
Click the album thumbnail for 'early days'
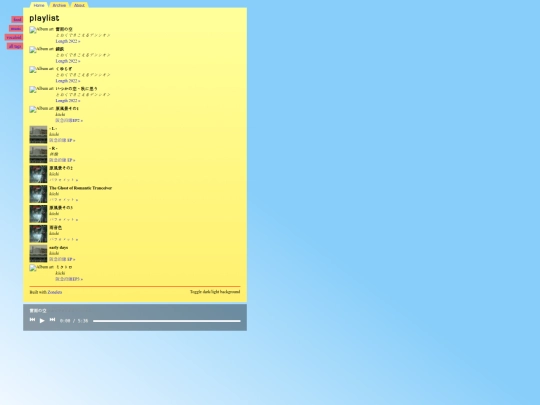tap(38, 253)
